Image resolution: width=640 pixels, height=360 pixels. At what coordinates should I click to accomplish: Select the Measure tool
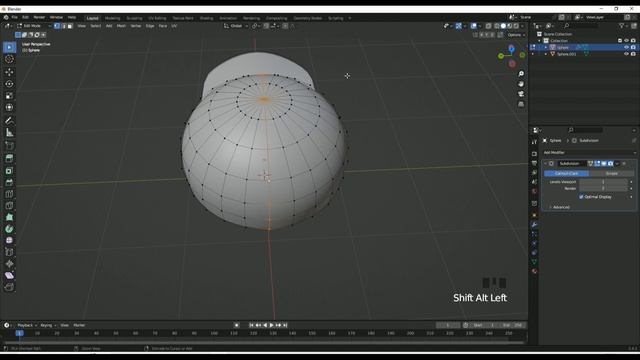point(9,132)
